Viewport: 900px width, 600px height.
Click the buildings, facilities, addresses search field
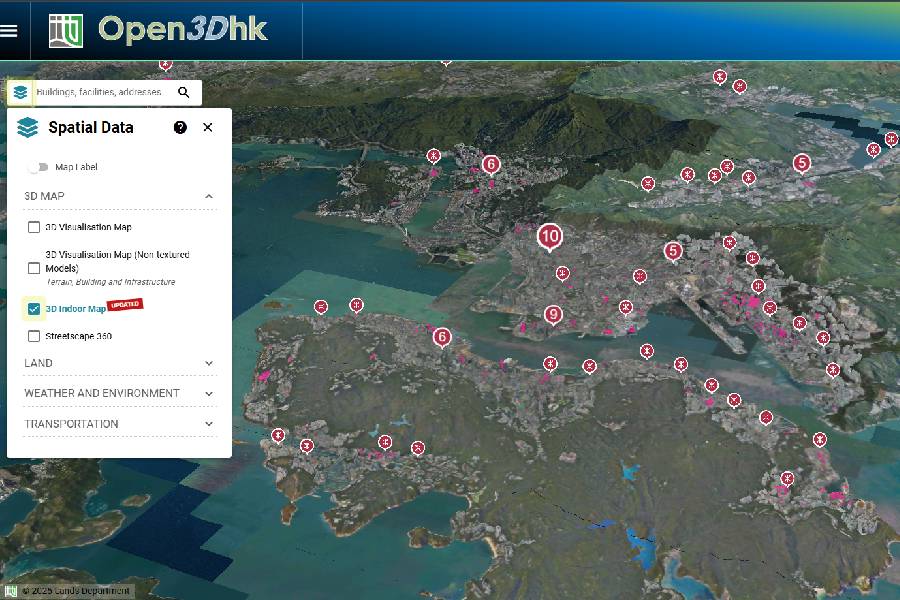100,92
